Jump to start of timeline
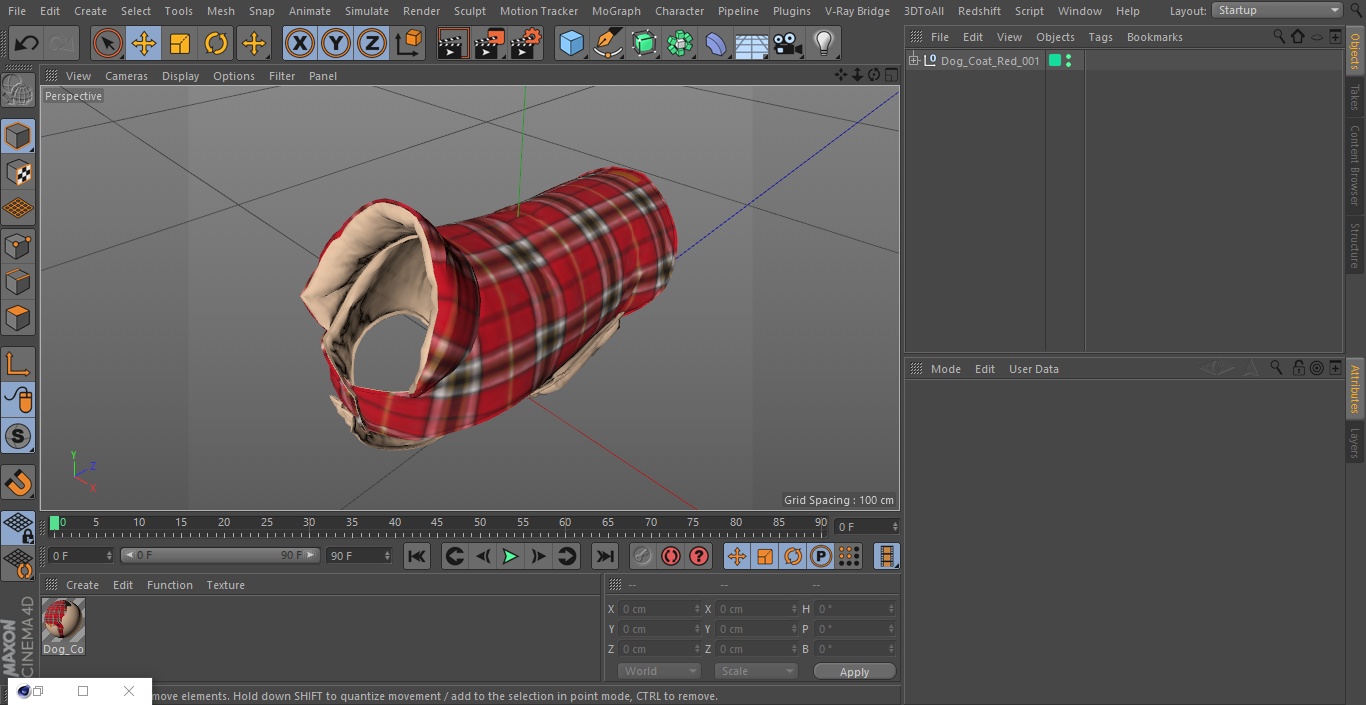 (417, 556)
